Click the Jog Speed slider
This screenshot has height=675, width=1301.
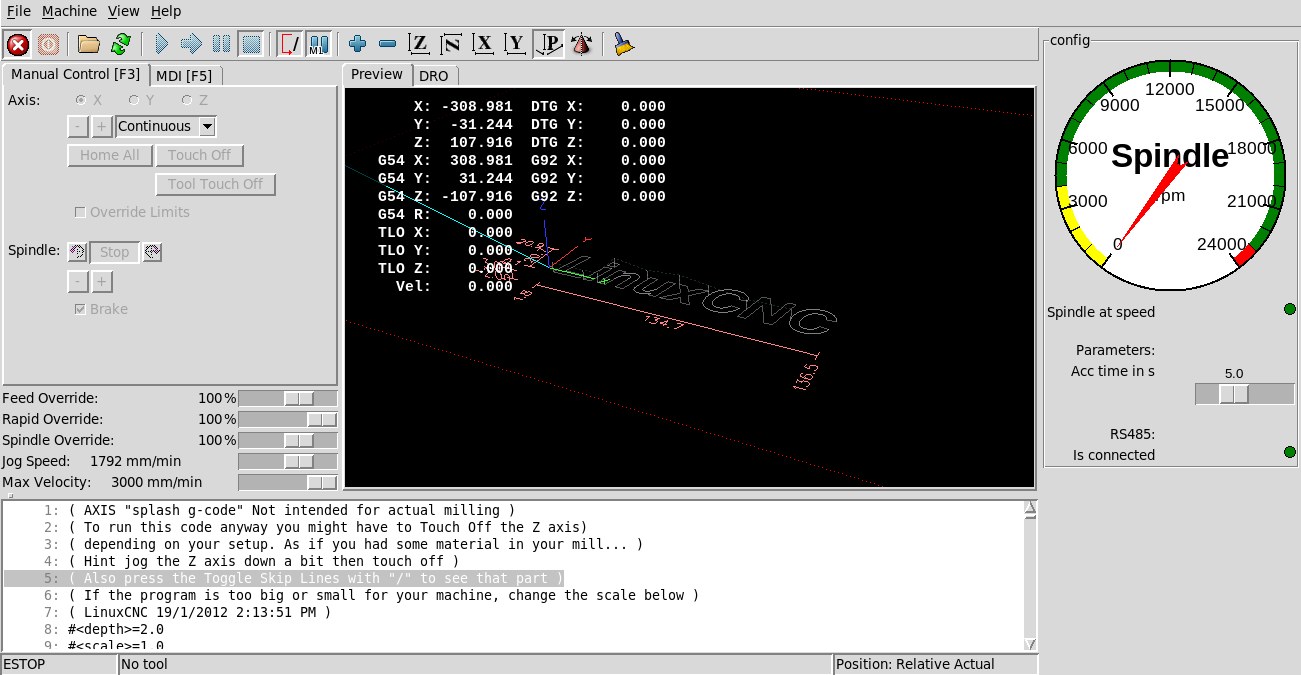(x=288, y=461)
